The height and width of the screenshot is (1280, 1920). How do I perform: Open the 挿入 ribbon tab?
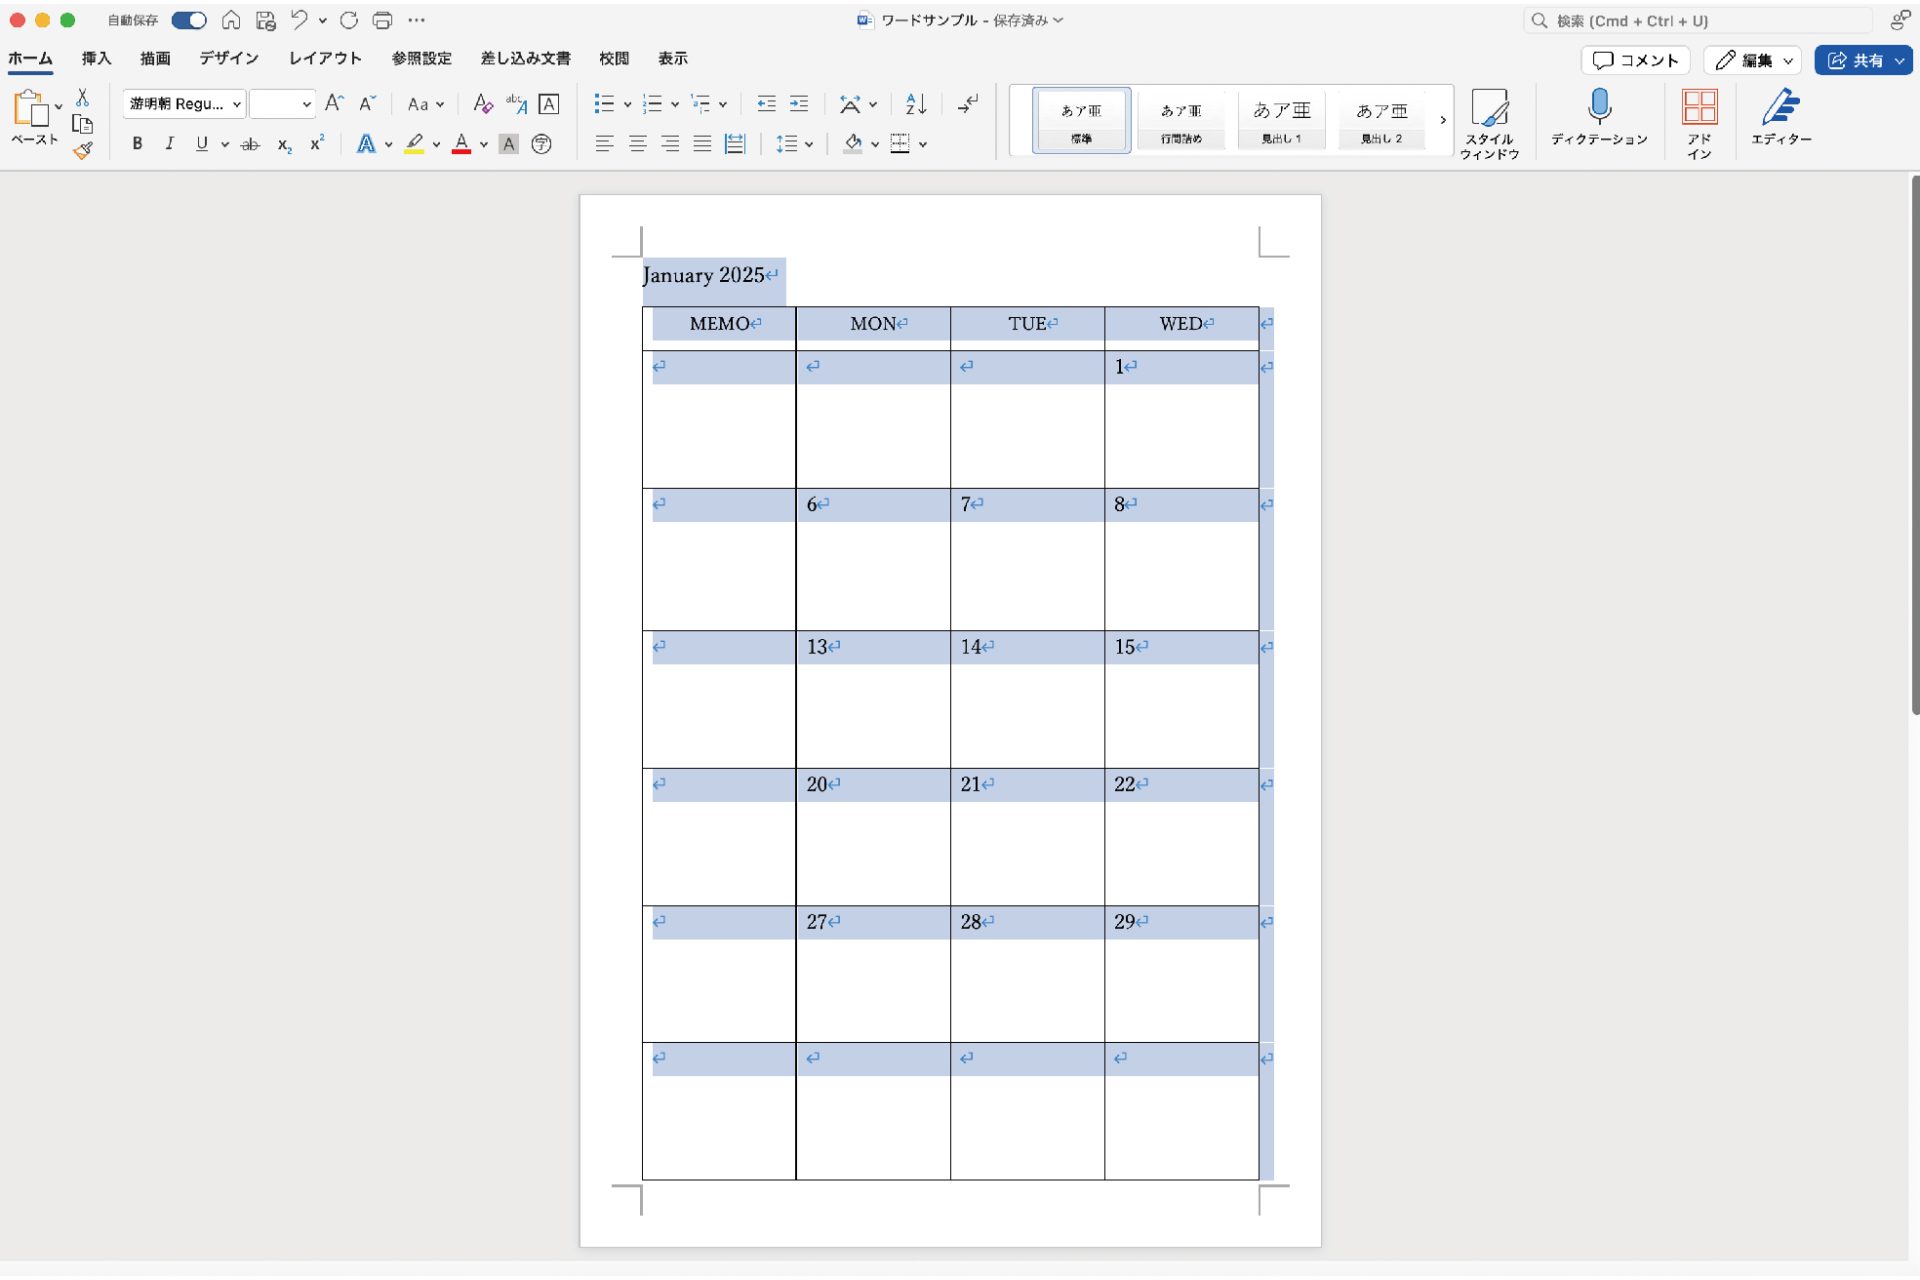pyautogui.click(x=96, y=58)
